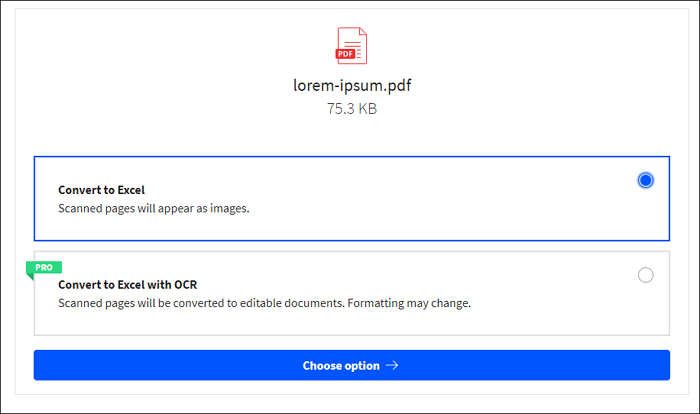
Task: Click the folded corner of the PRO ribbon
Action: point(30,276)
